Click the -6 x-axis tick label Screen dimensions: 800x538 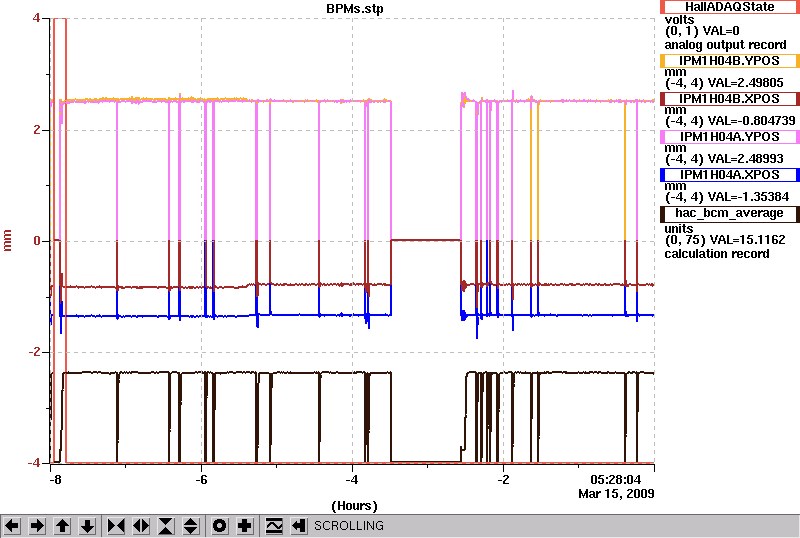coord(201,480)
